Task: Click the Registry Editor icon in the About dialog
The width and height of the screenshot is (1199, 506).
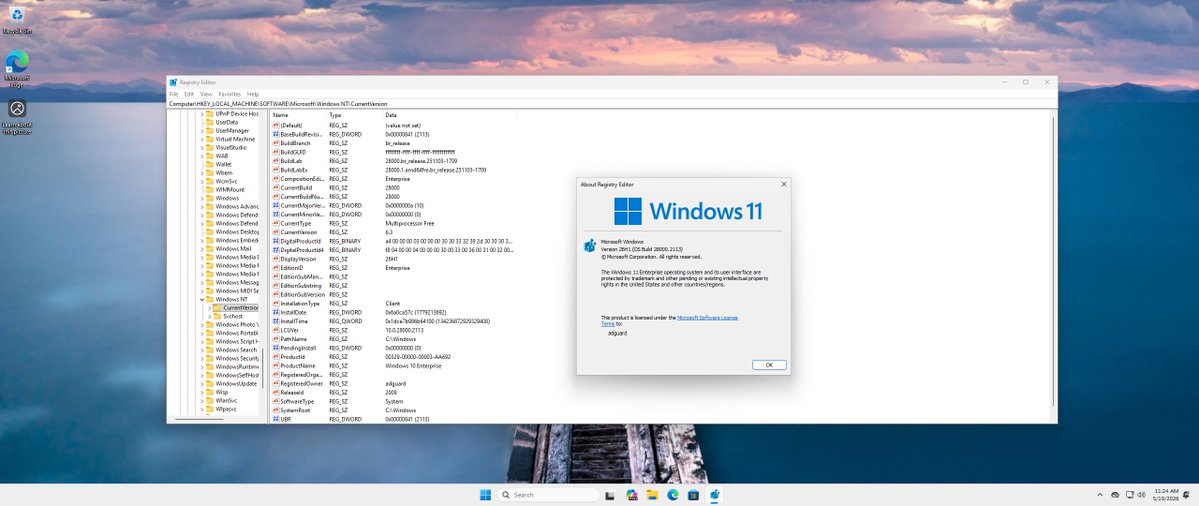Action: tap(590, 245)
